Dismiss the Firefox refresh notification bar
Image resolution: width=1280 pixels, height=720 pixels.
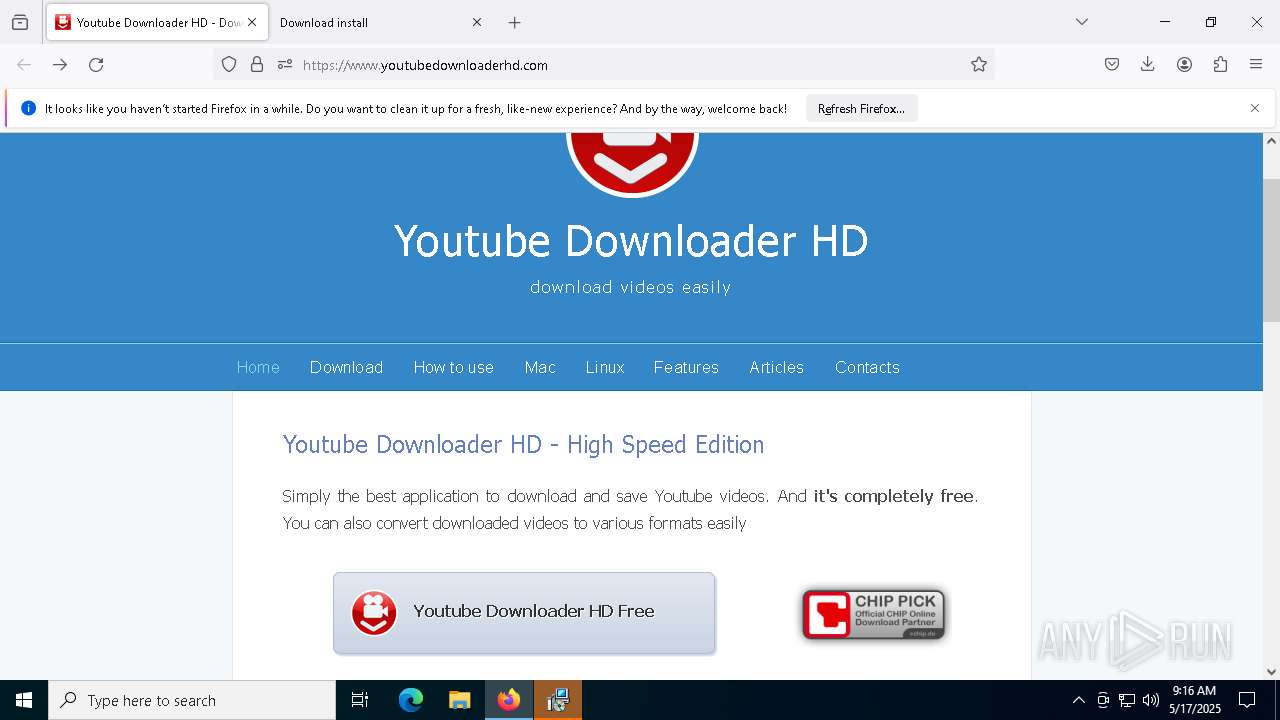tap(1255, 108)
